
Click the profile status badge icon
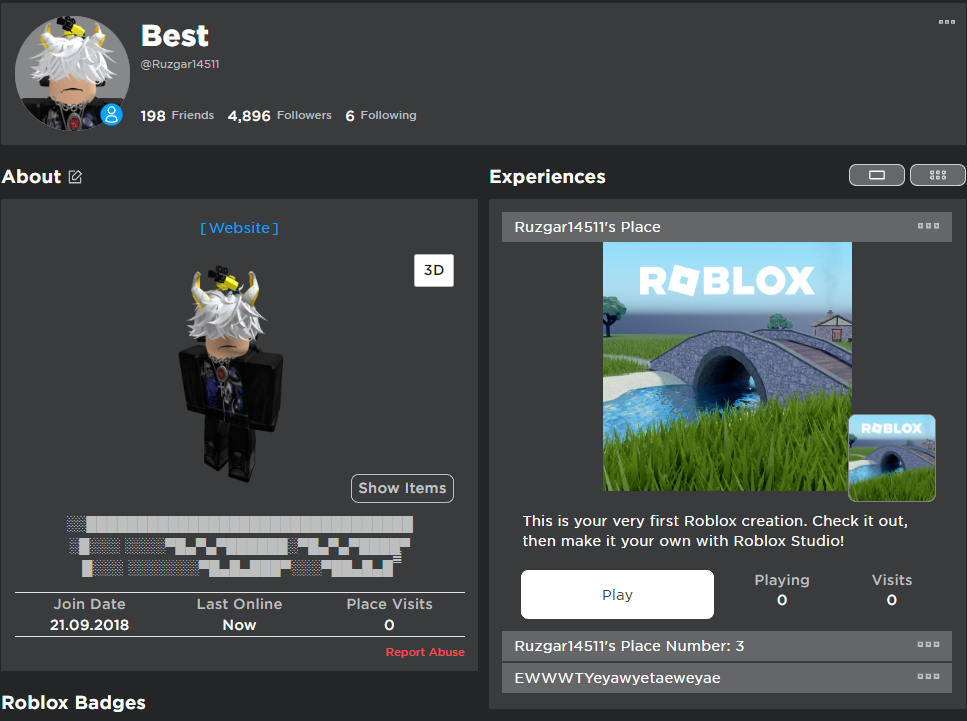click(112, 115)
